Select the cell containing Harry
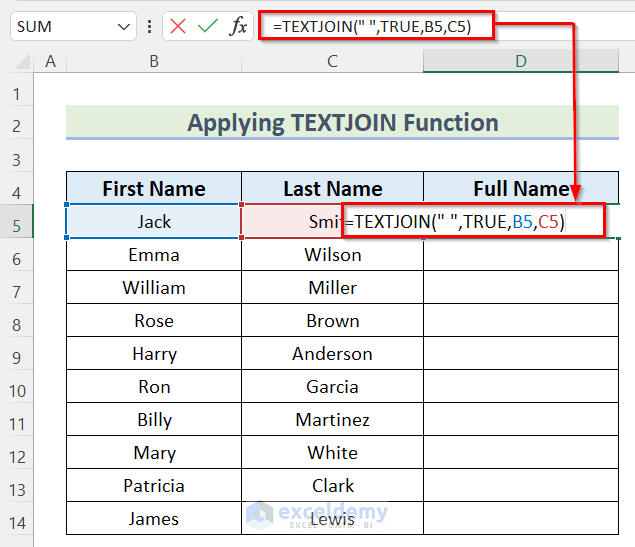The width and height of the screenshot is (635, 547). pos(154,354)
